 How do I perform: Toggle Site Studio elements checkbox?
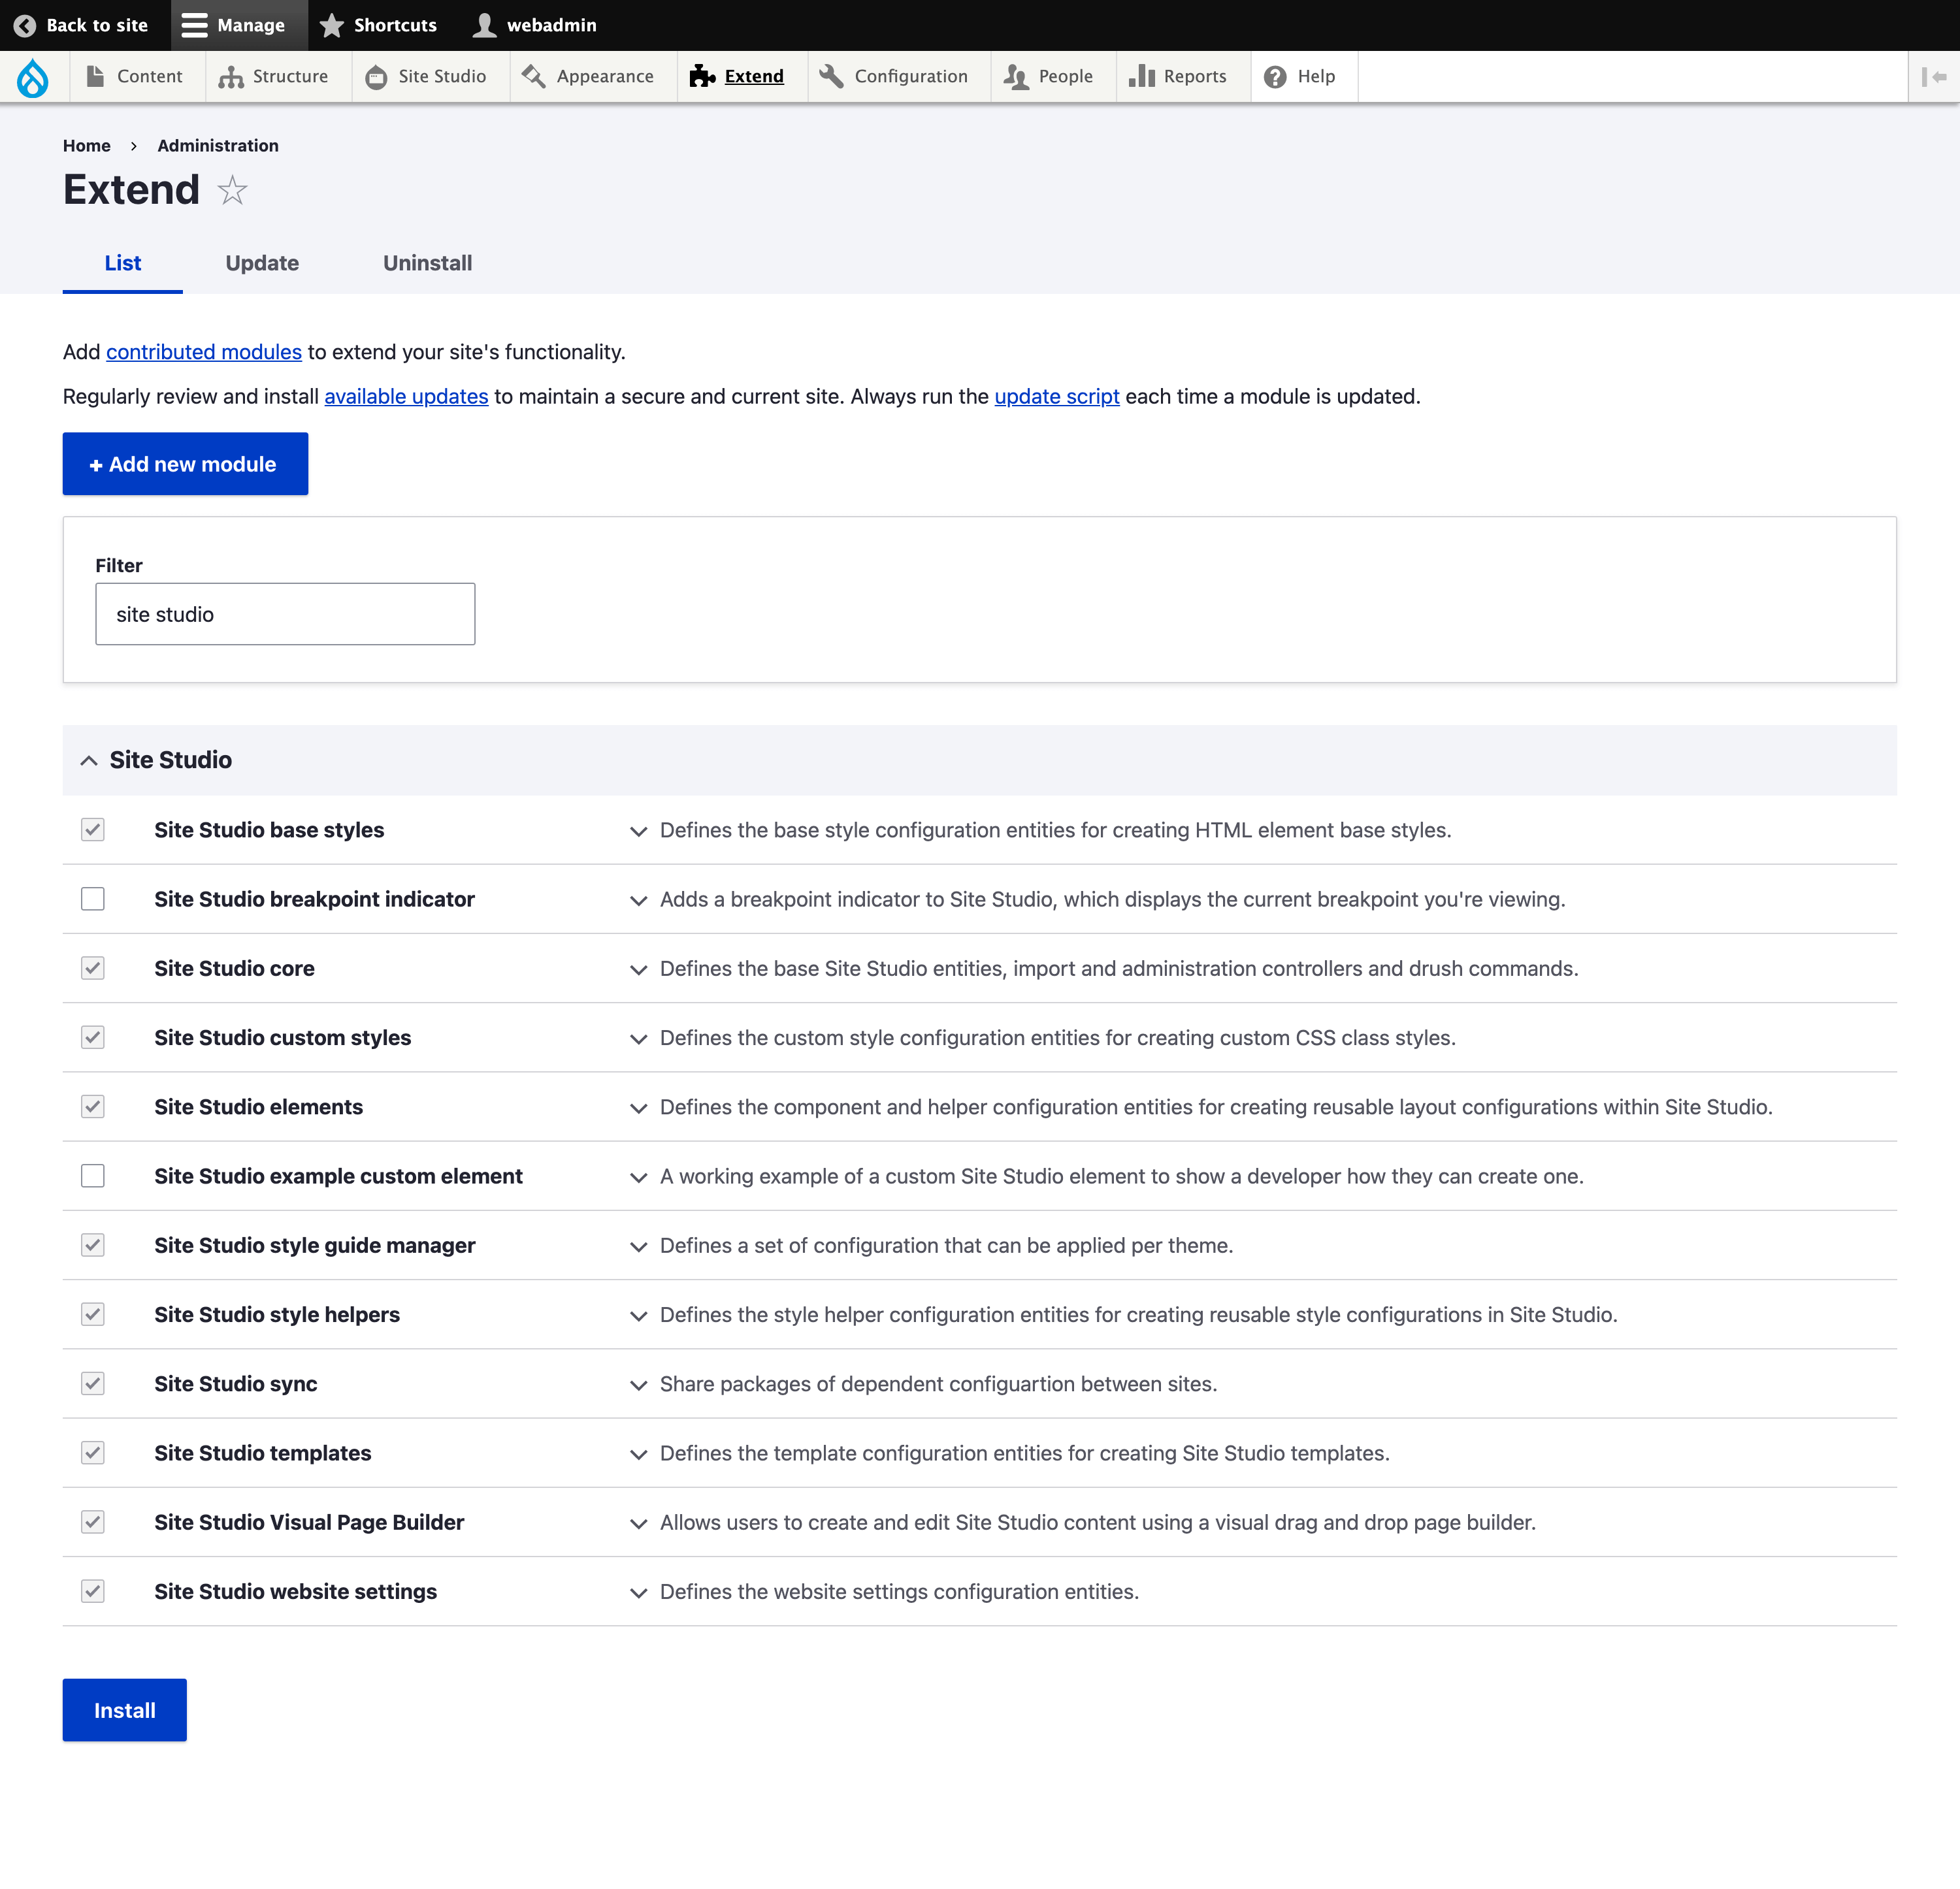93,1107
